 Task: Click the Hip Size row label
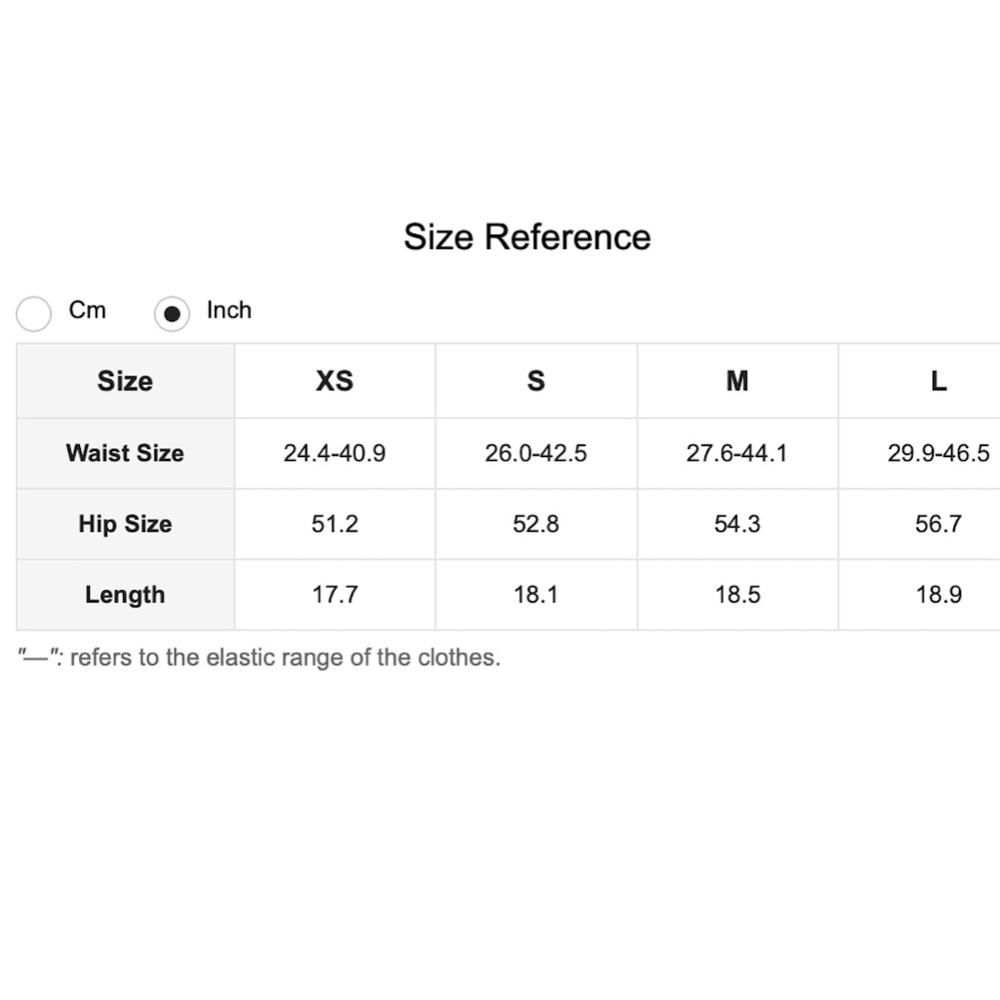click(125, 524)
